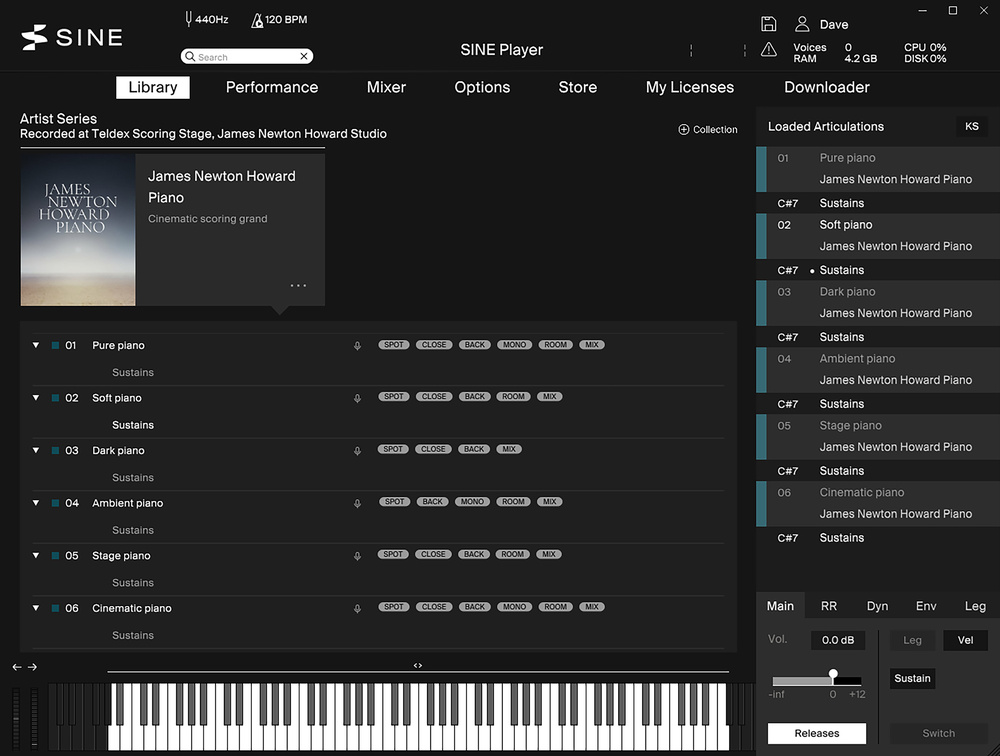Collapse the 04 Ambient piano instrument

[36, 503]
